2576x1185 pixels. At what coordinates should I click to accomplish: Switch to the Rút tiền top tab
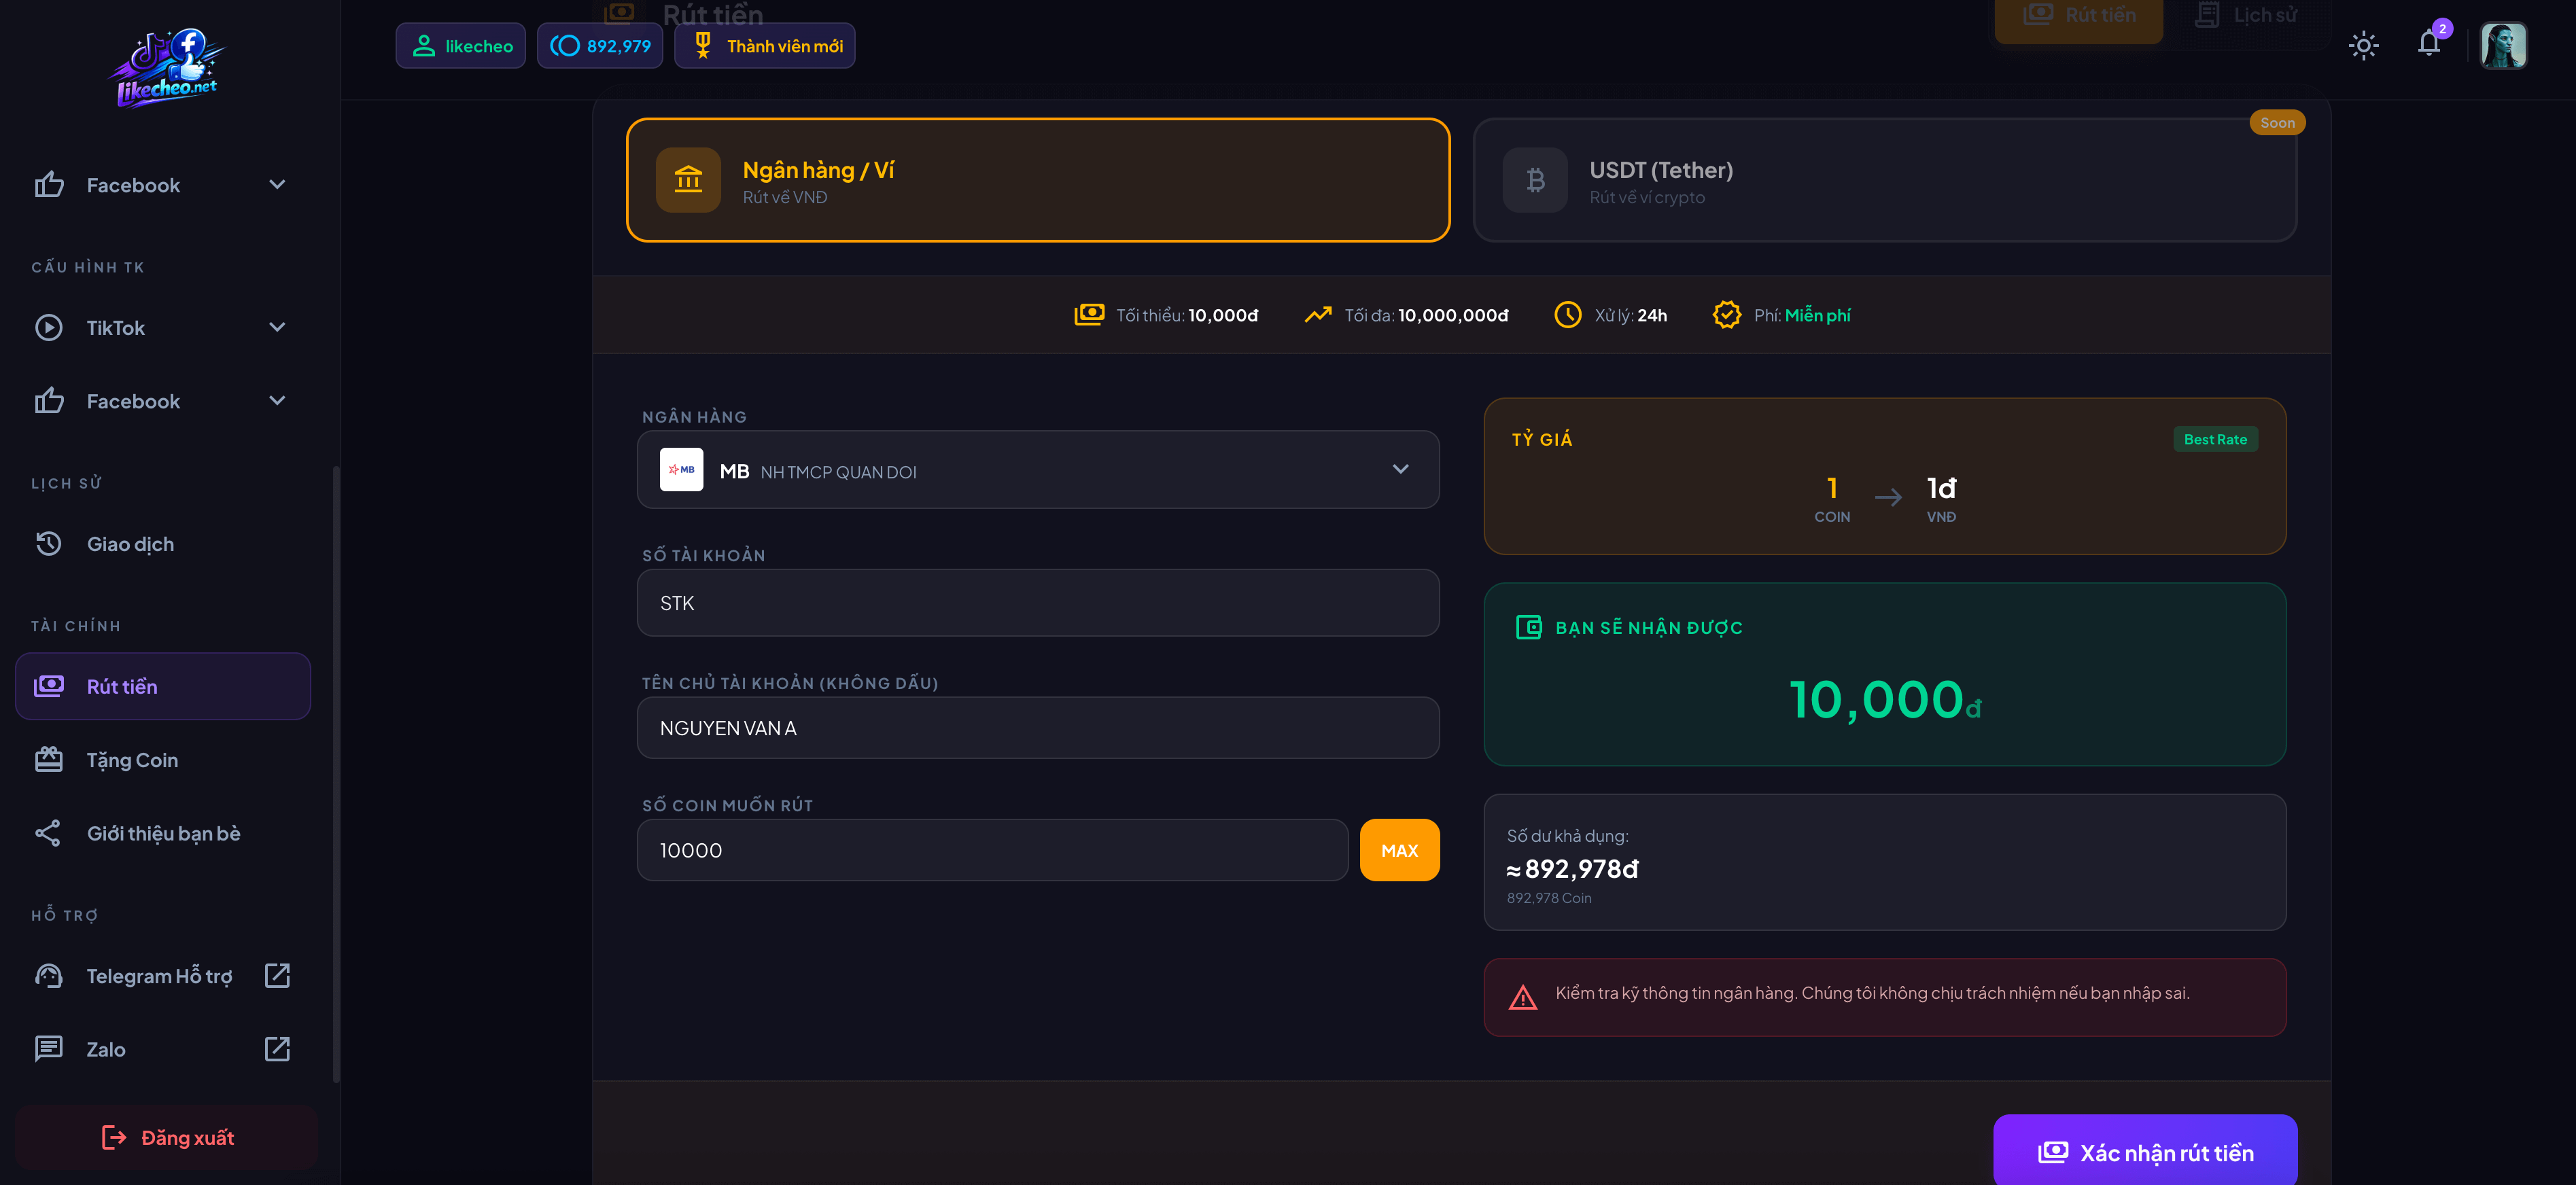2079,17
